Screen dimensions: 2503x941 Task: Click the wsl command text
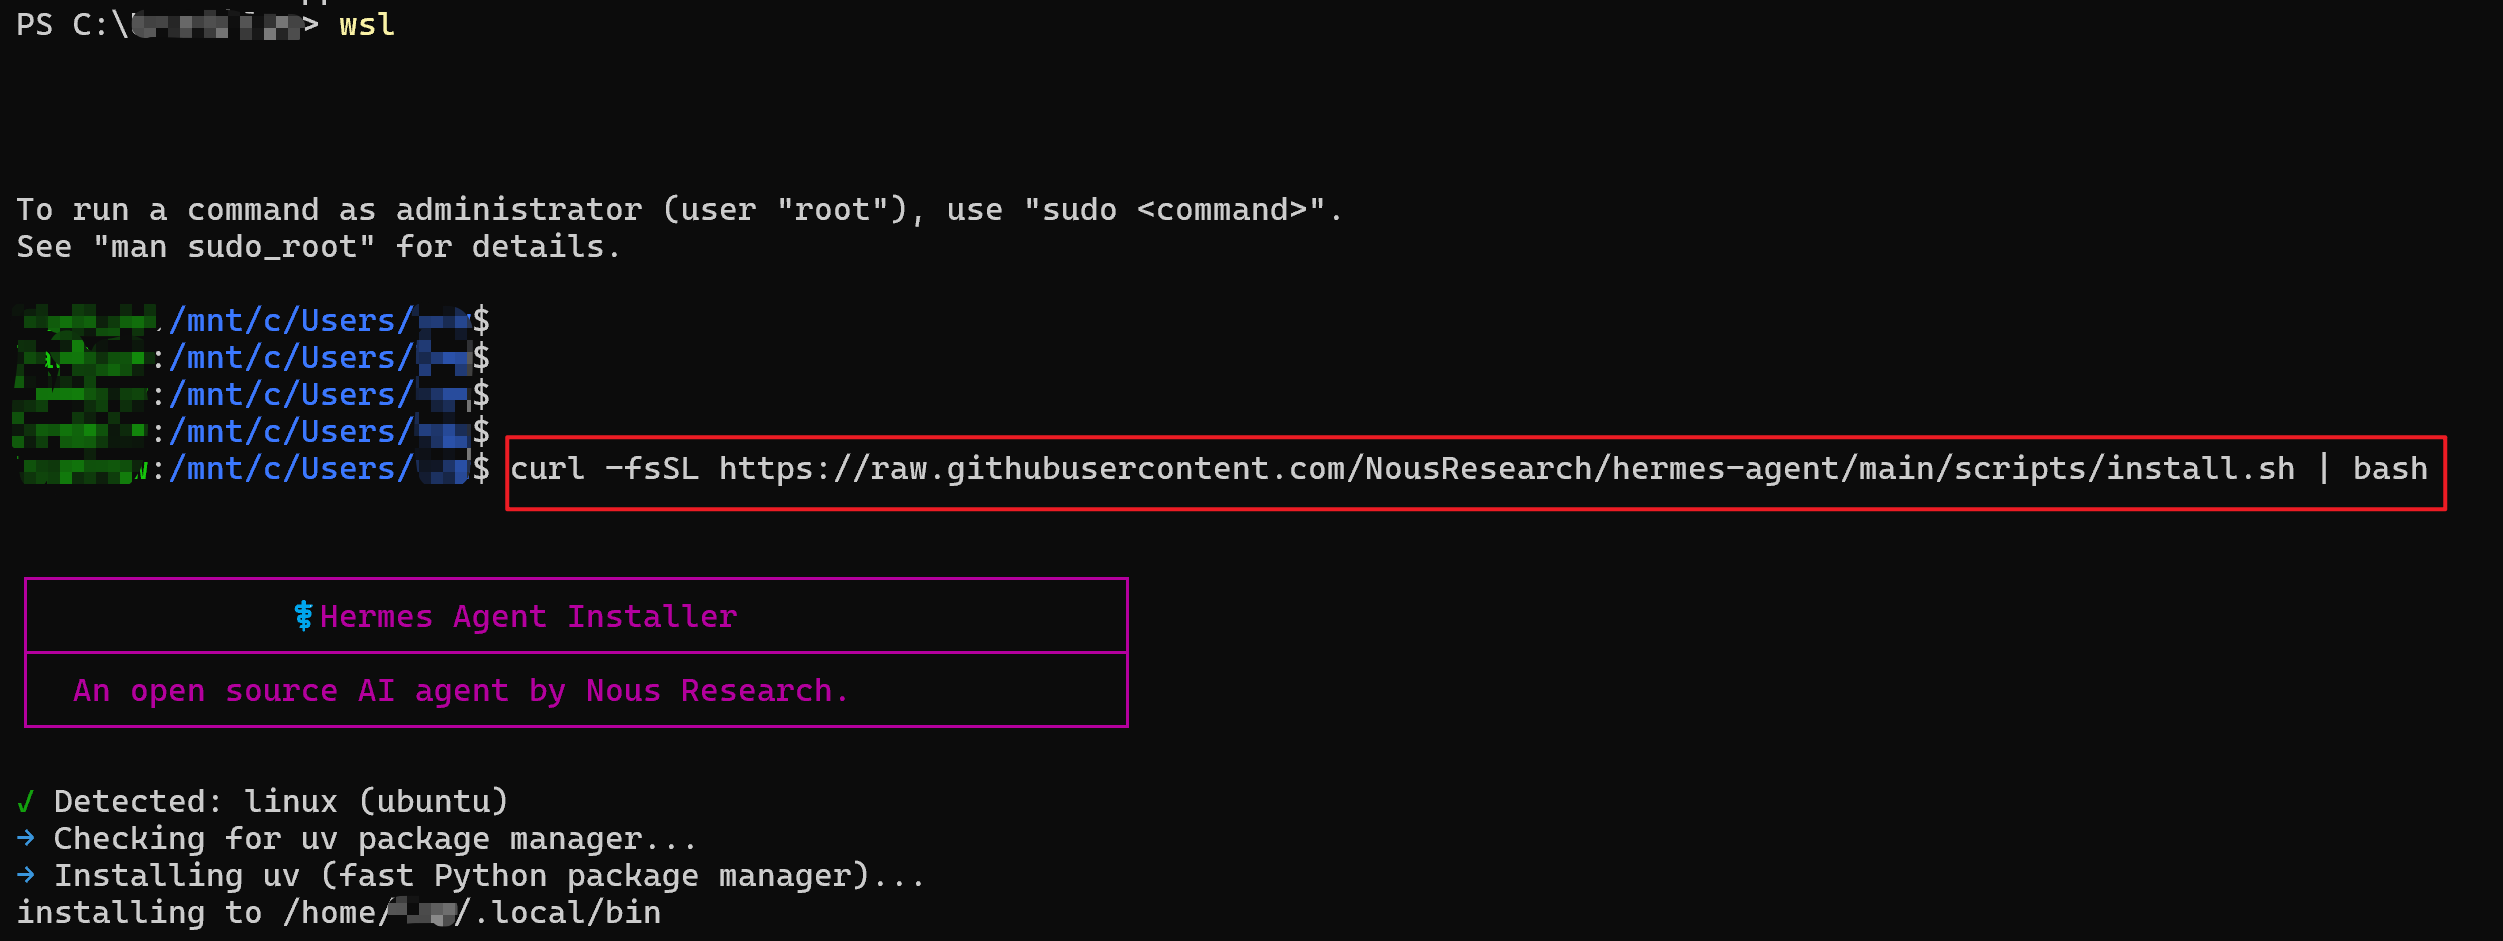(x=367, y=24)
